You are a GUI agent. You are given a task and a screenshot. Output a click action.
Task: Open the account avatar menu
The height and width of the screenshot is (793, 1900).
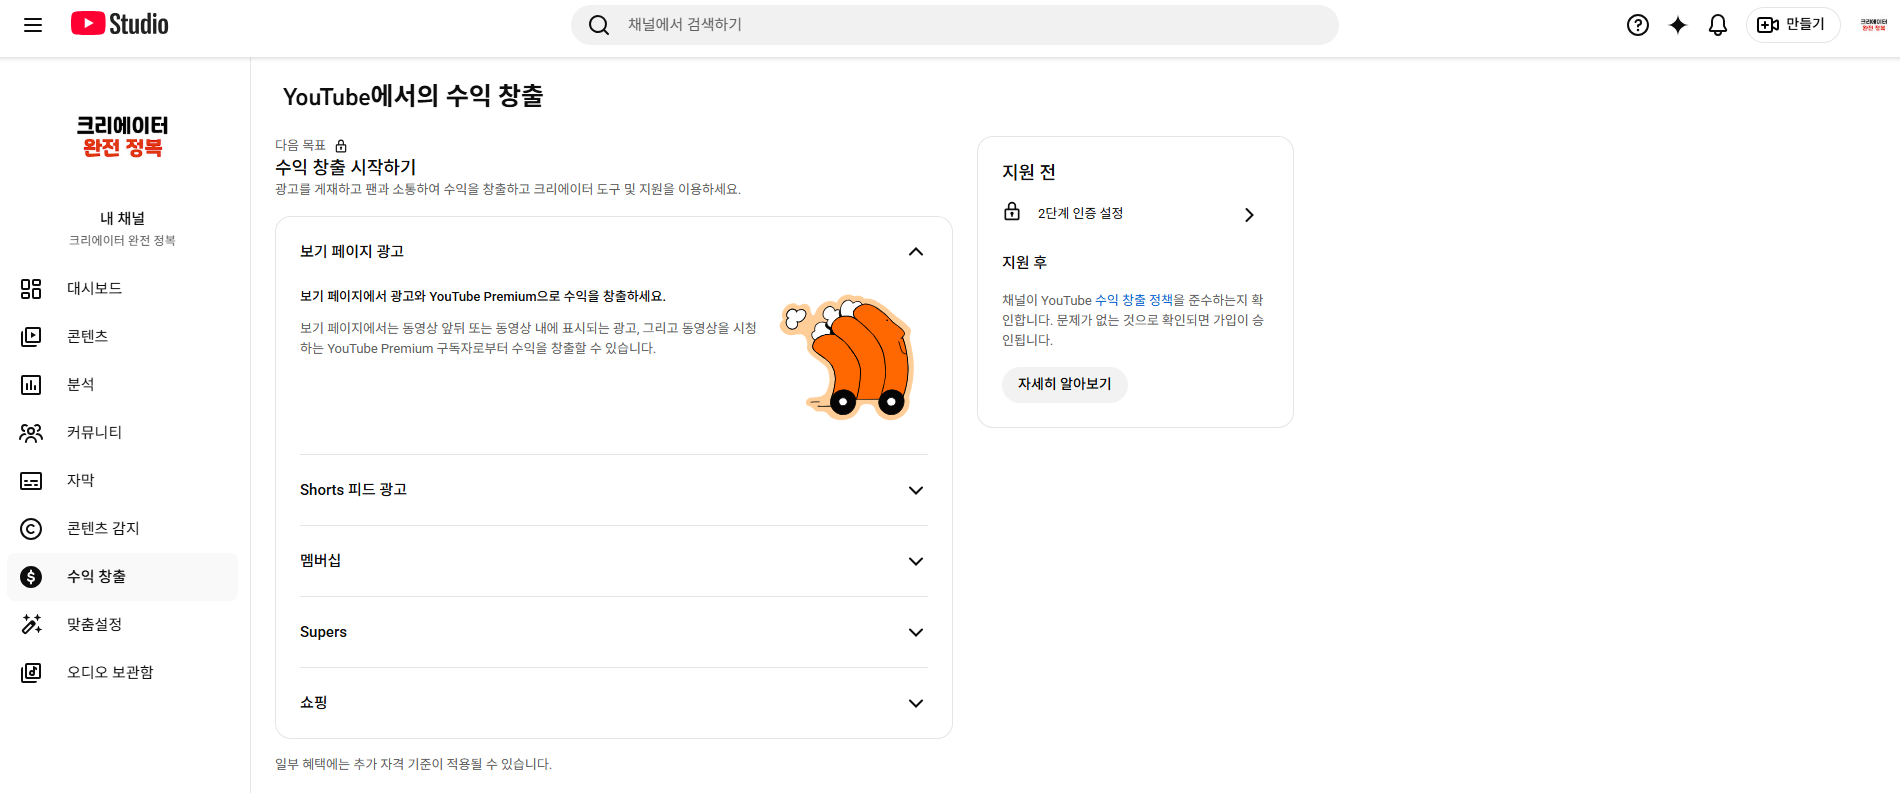[x=1873, y=25]
